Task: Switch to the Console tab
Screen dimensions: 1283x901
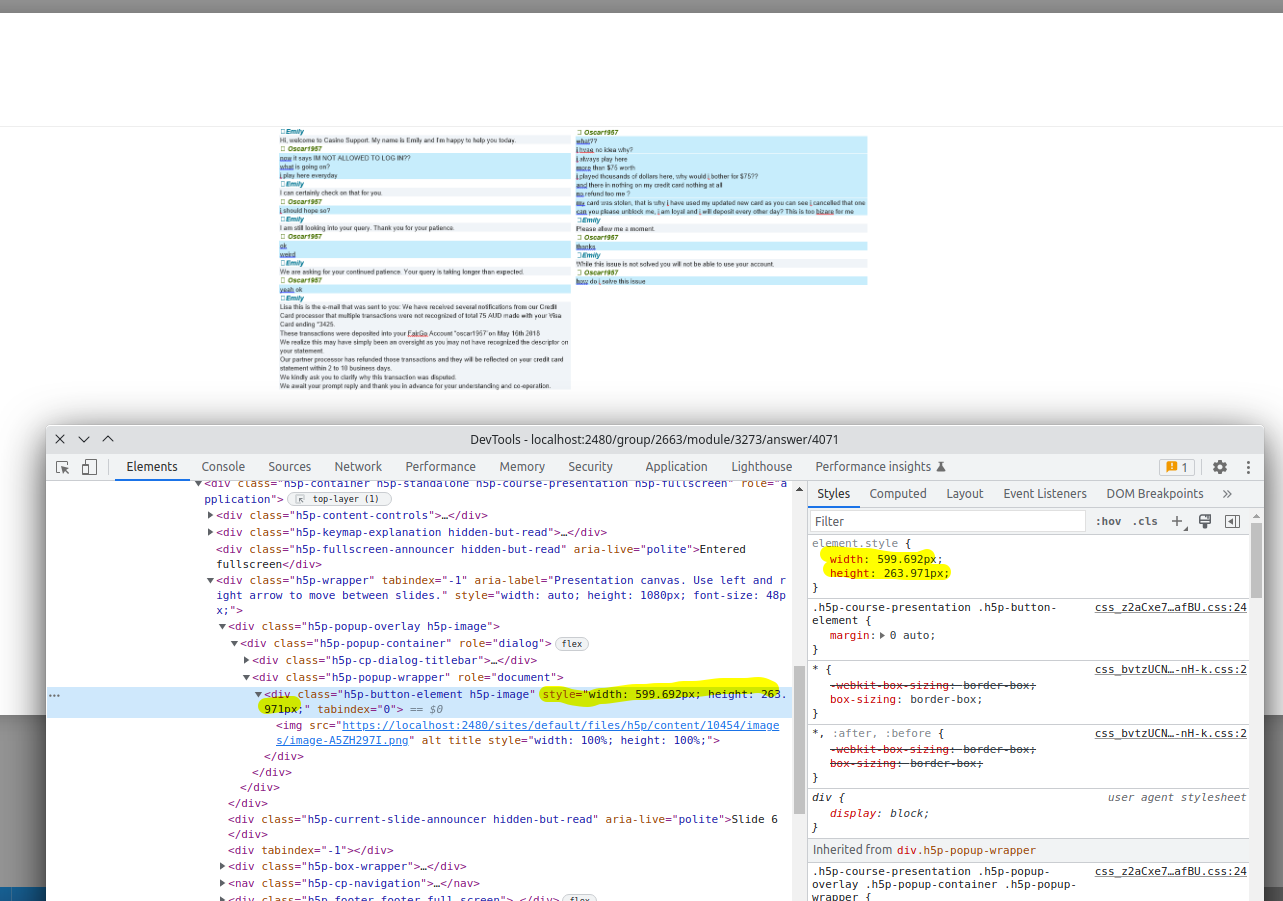Action: (223, 467)
